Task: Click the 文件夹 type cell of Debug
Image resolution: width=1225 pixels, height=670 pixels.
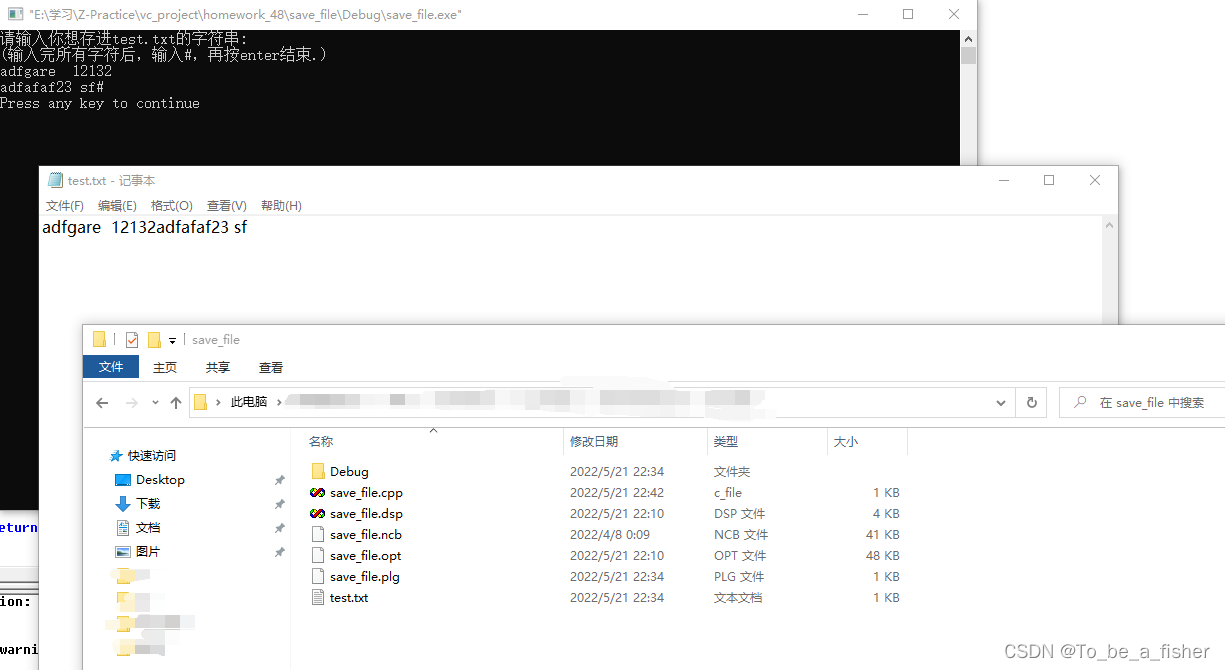Action: click(732, 471)
